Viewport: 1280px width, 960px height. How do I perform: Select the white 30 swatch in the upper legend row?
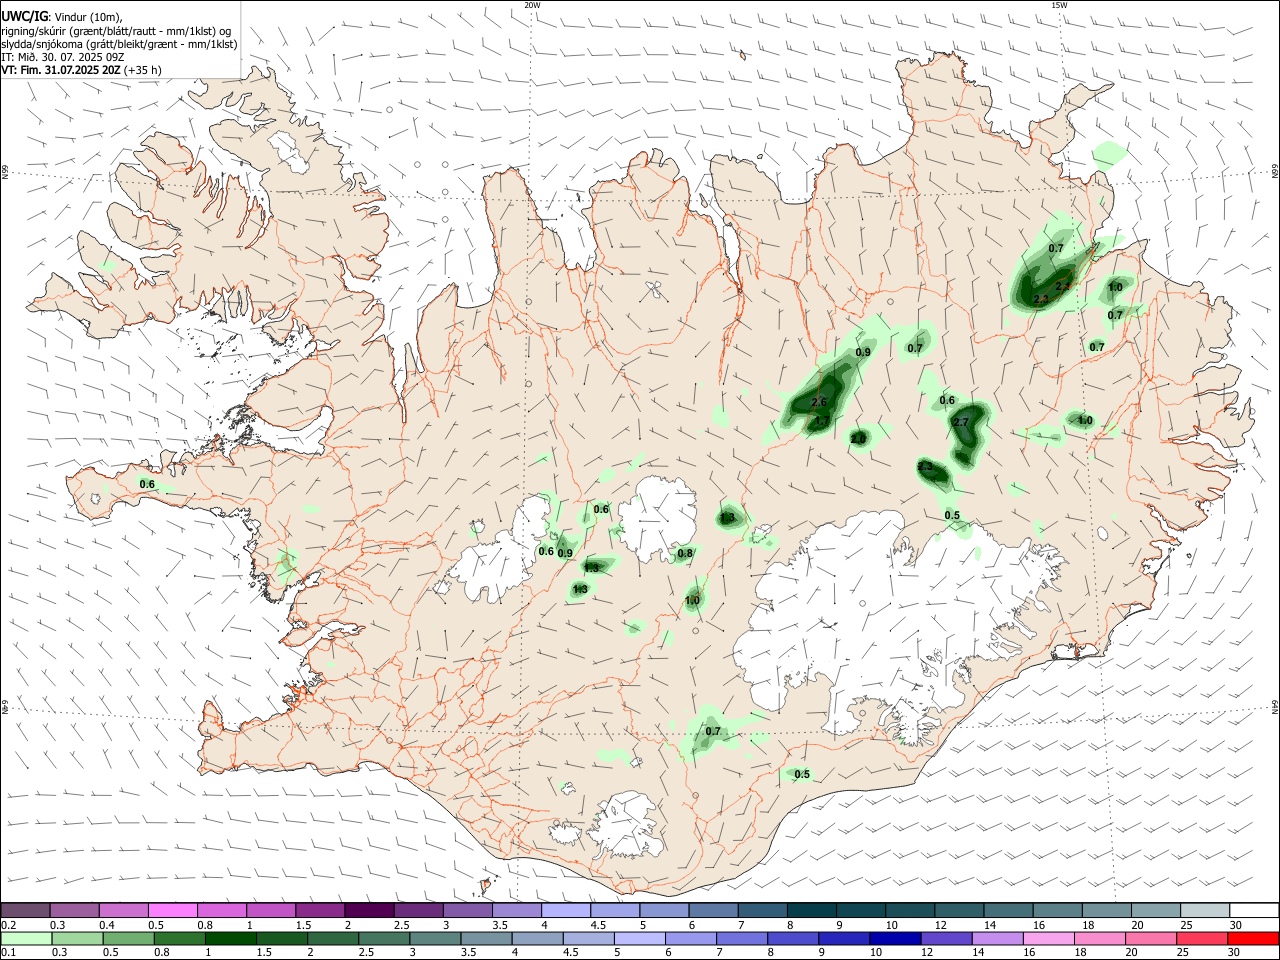[x=1254, y=911]
